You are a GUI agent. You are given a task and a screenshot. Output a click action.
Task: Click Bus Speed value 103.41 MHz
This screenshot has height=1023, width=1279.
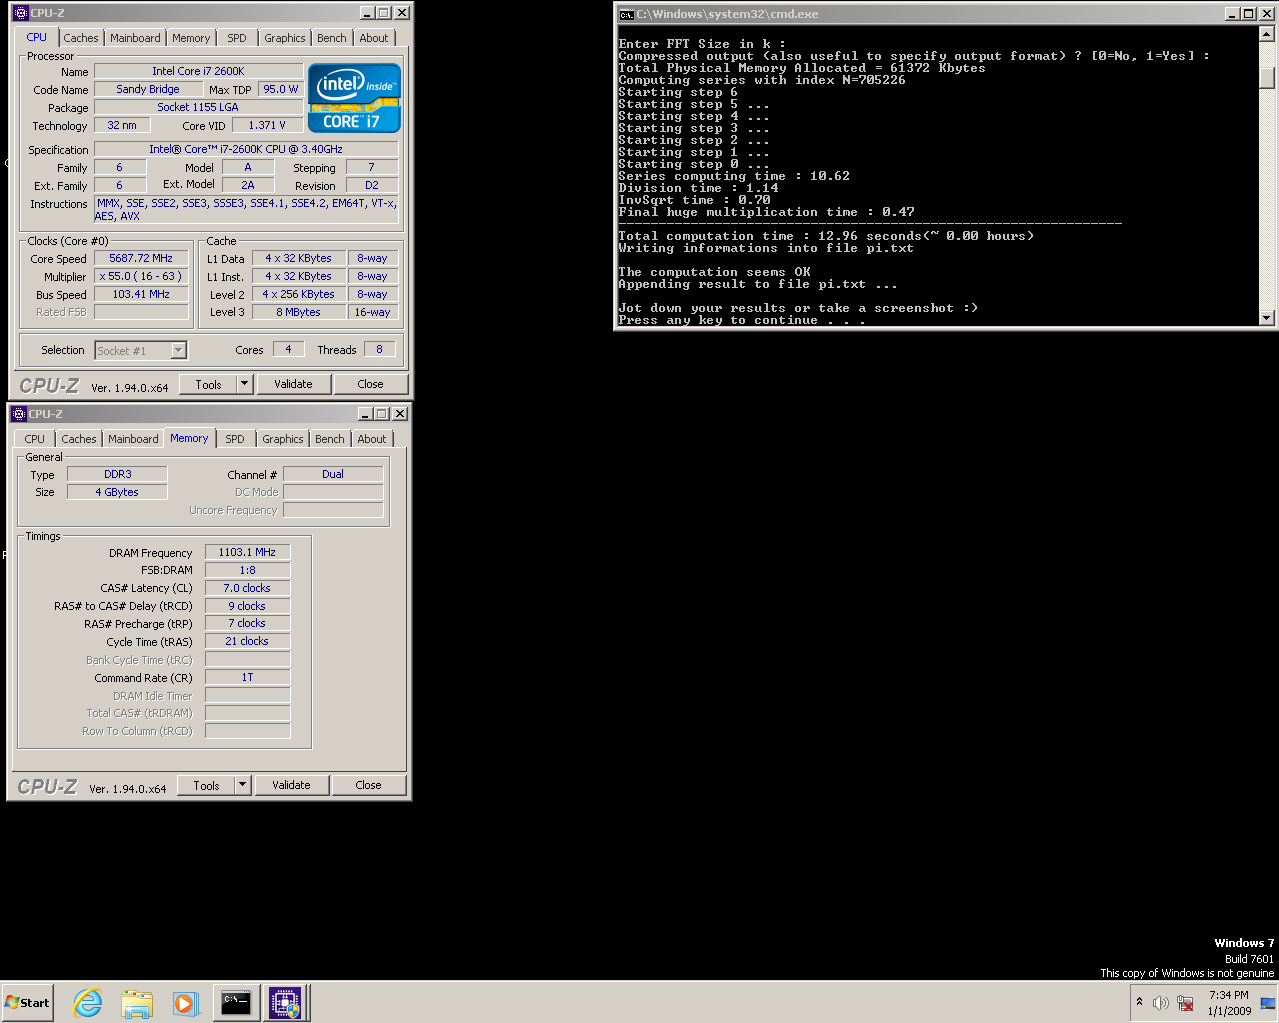pos(141,294)
